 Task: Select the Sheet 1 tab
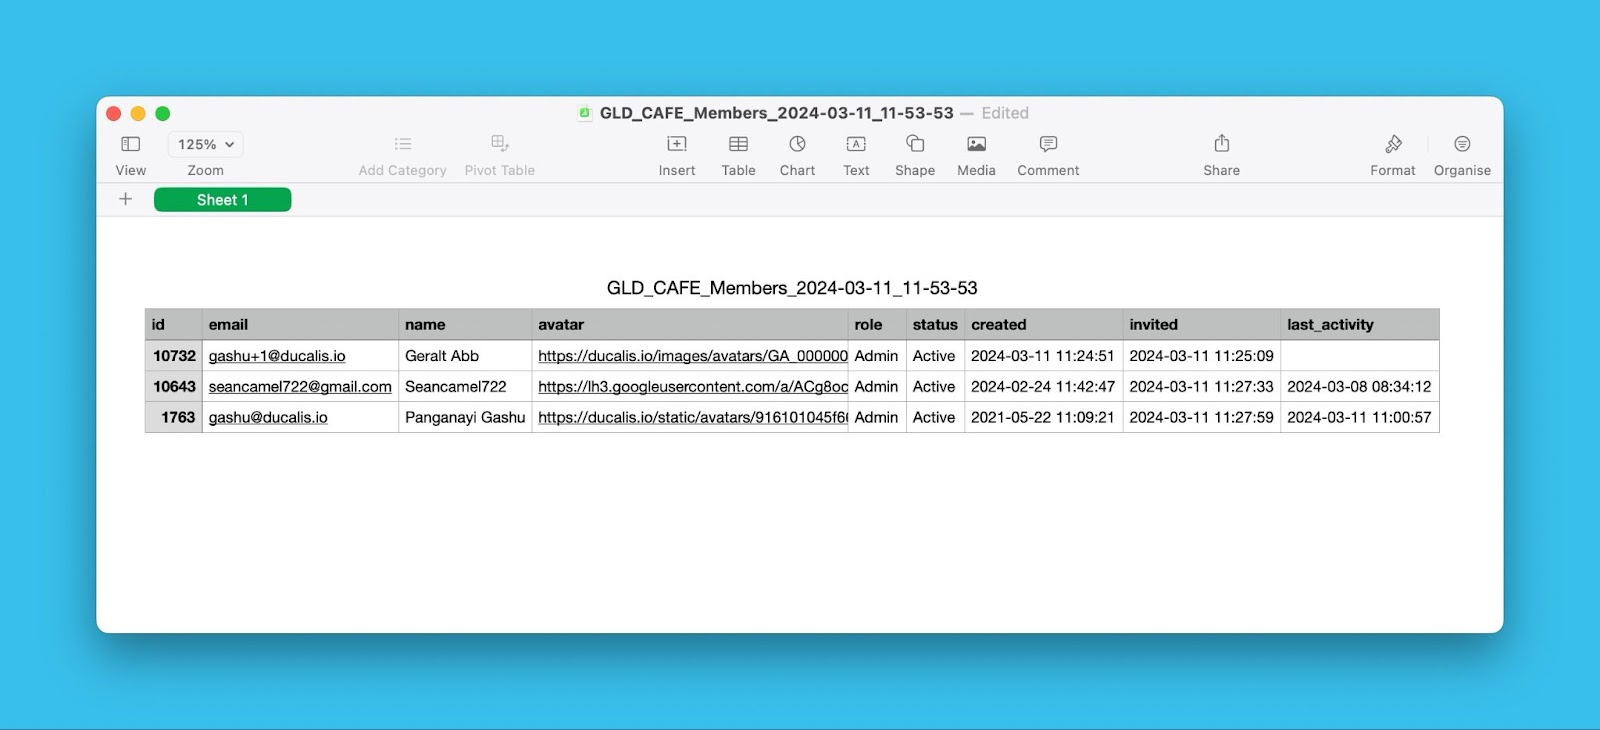click(x=223, y=200)
